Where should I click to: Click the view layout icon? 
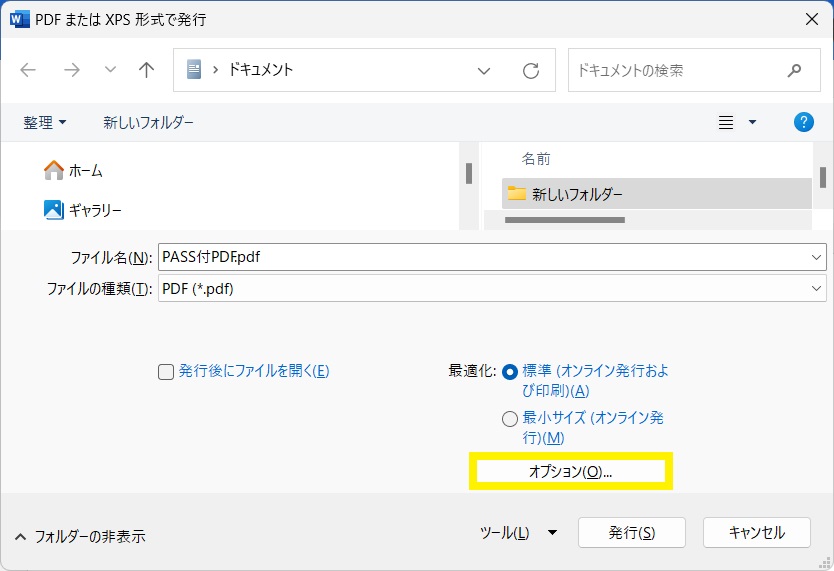click(x=726, y=122)
